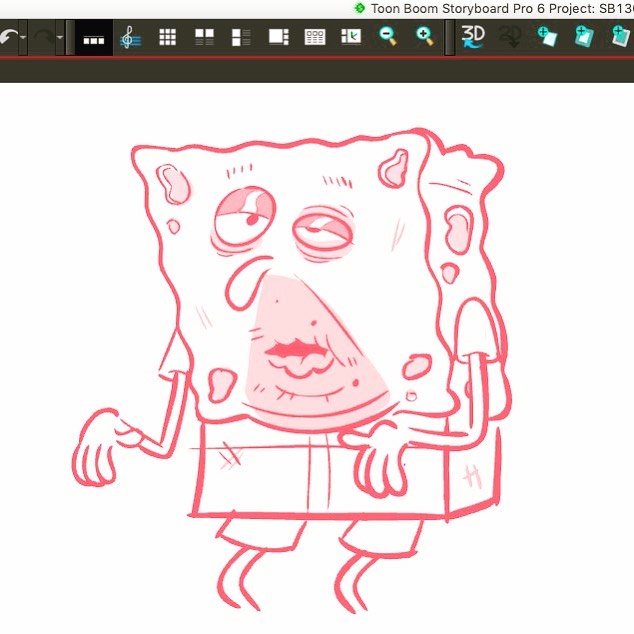This screenshot has width=634, height=634.
Task: Click the rightmost partially visible add-panel icon
Action: 622,36
